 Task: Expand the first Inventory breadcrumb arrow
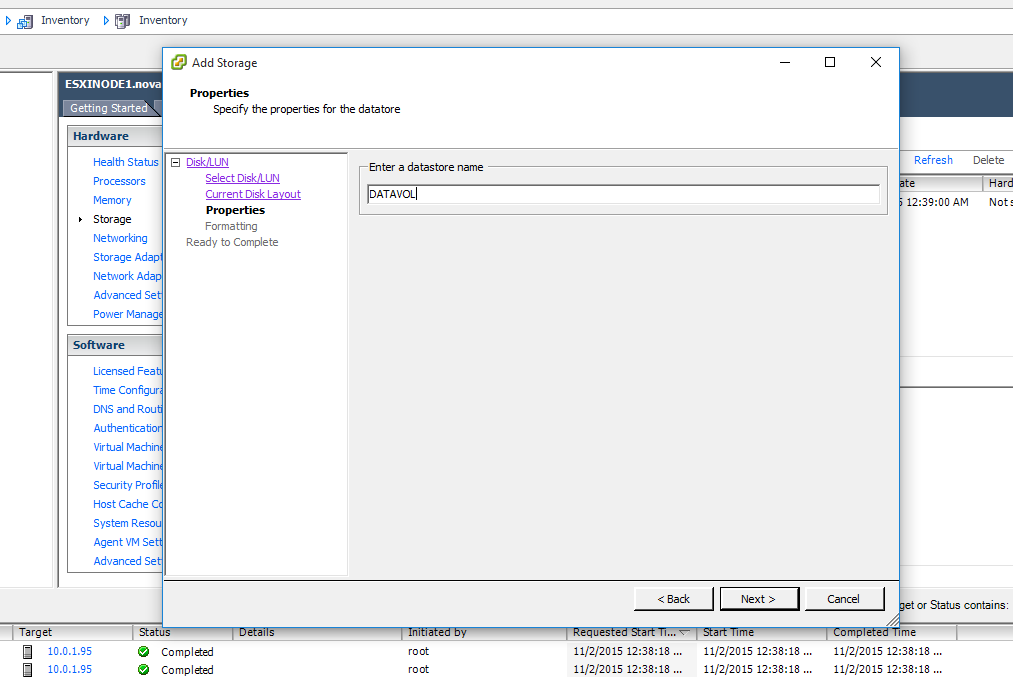tap(8, 21)
